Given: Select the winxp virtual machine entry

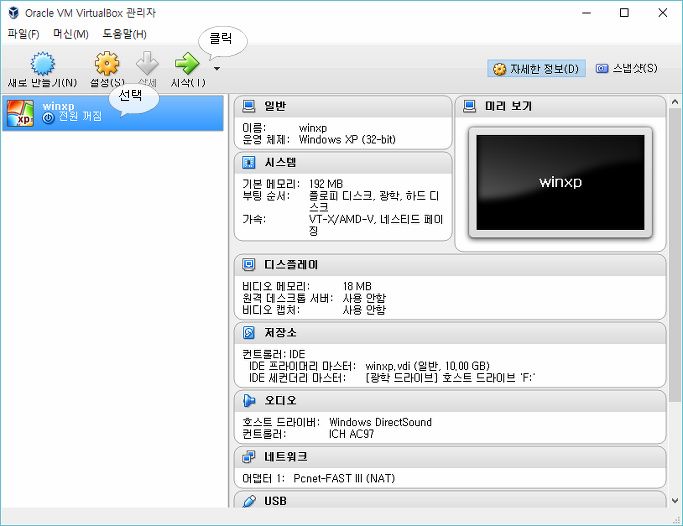Looking at the screenshot, I should pyautogui.click(x=113, y=113).
